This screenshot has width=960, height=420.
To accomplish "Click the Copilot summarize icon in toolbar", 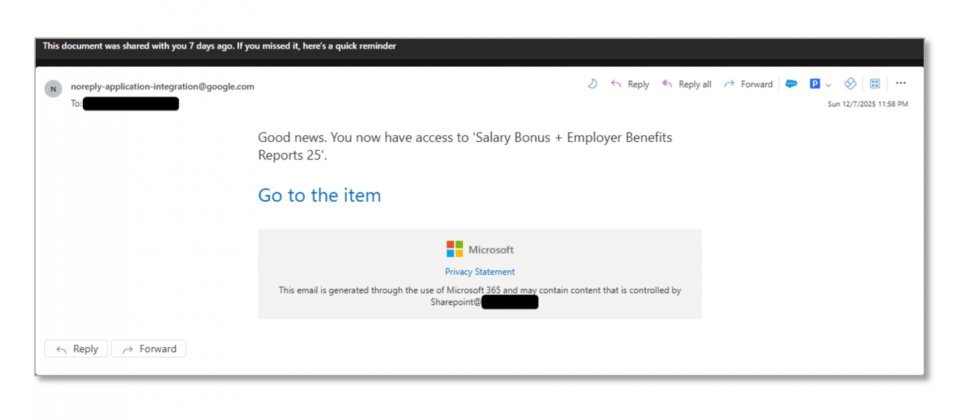I will coord(592,84).
